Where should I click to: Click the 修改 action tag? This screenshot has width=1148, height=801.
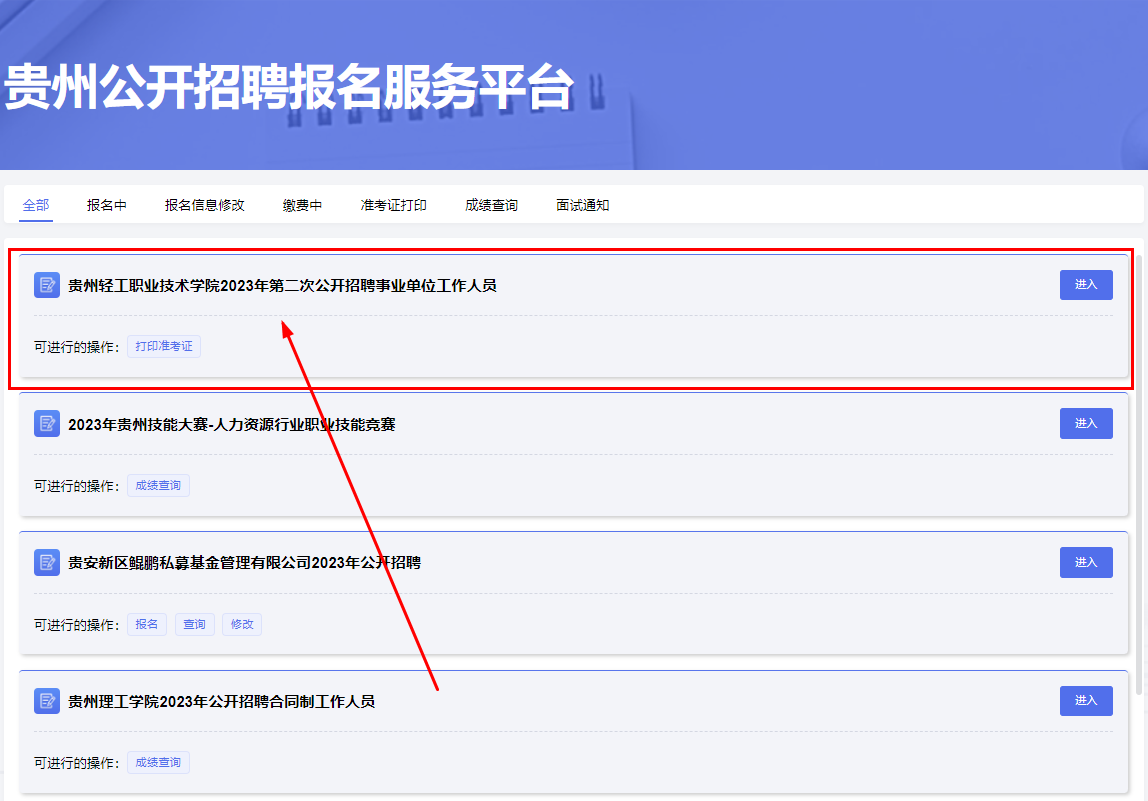tap(242, 624)
